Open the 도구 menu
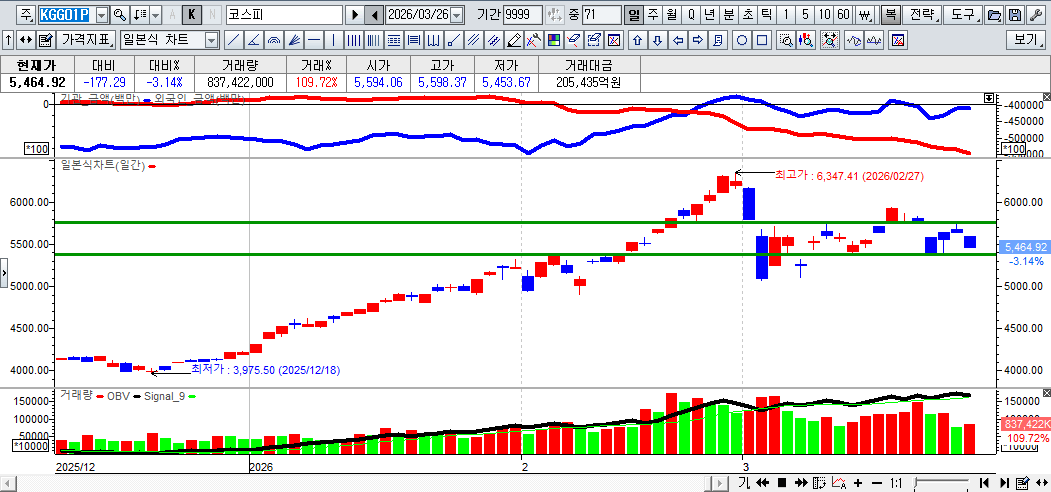1051x492 pixels. (961, 15)
